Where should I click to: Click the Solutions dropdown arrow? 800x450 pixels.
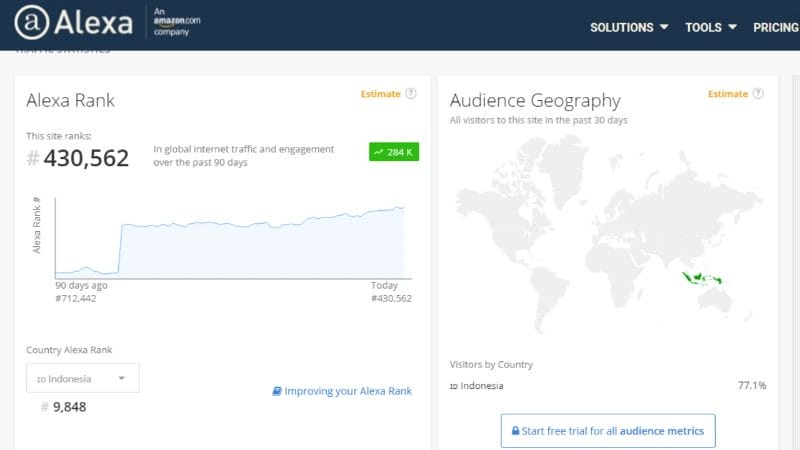click(664, 27)
